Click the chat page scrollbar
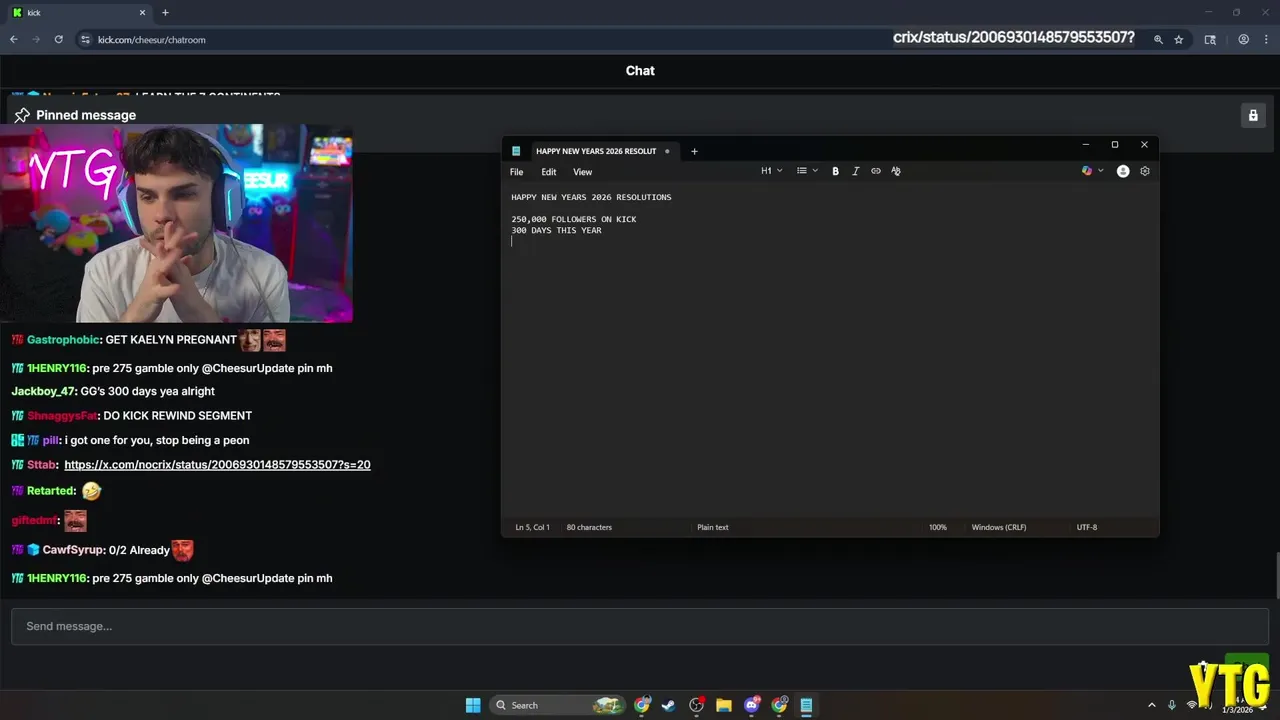The width and height of the screenshot is (1280, 720). pos(1276,576)
